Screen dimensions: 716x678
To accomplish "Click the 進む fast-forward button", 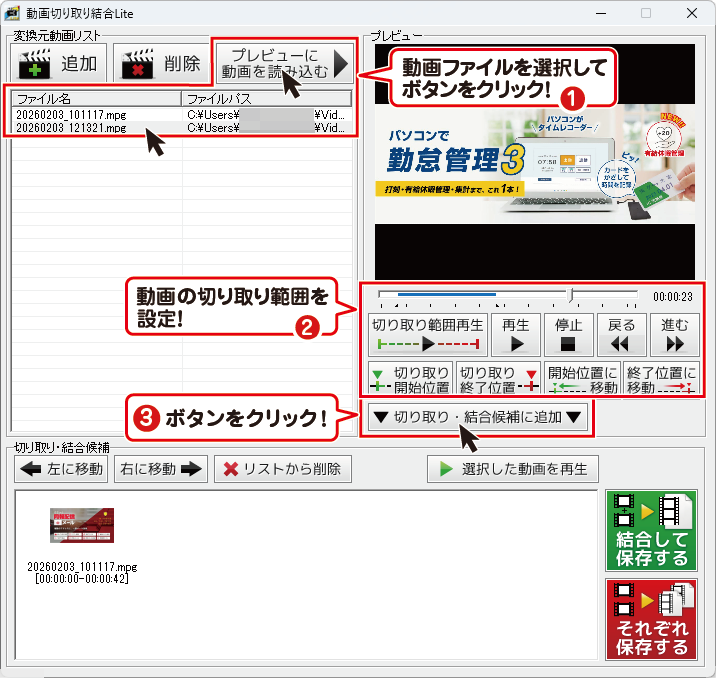I will tap(674, 335).
